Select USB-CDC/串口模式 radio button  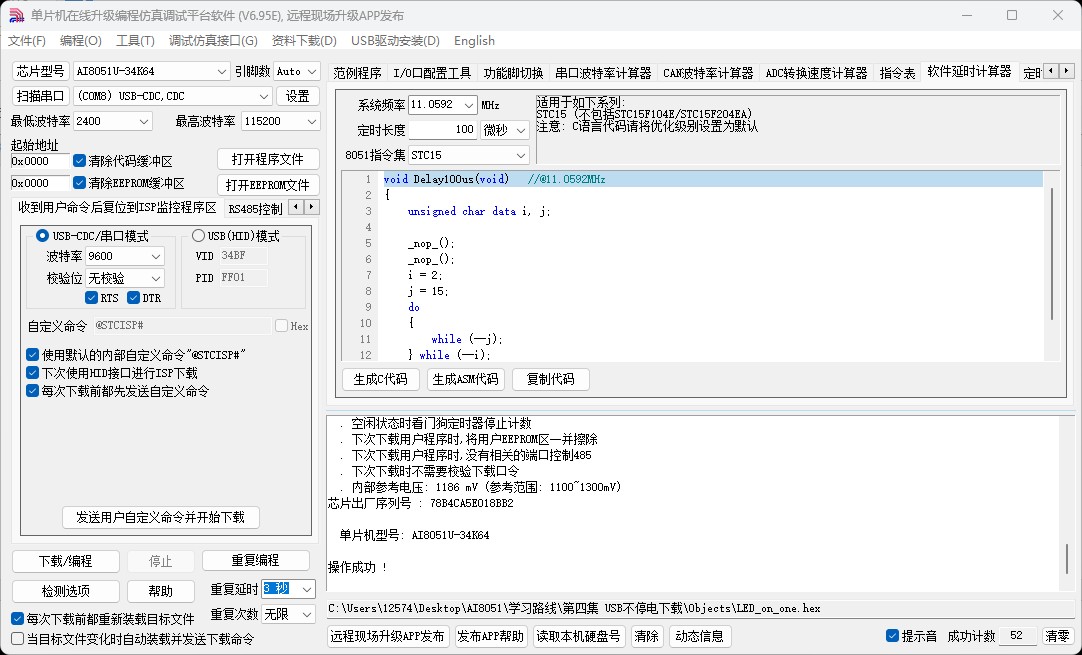tap(42, 236)
